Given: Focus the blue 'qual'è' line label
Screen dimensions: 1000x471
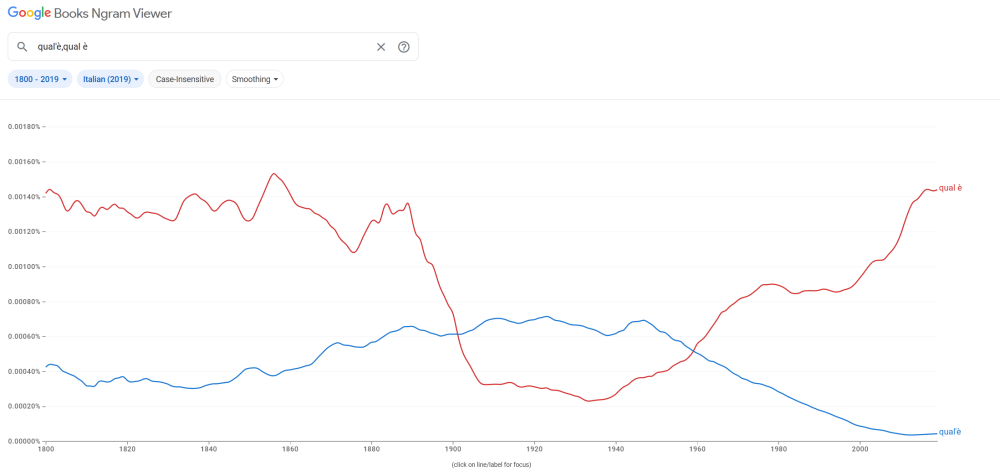Looking at the screenshot, I should click(950, 432).
